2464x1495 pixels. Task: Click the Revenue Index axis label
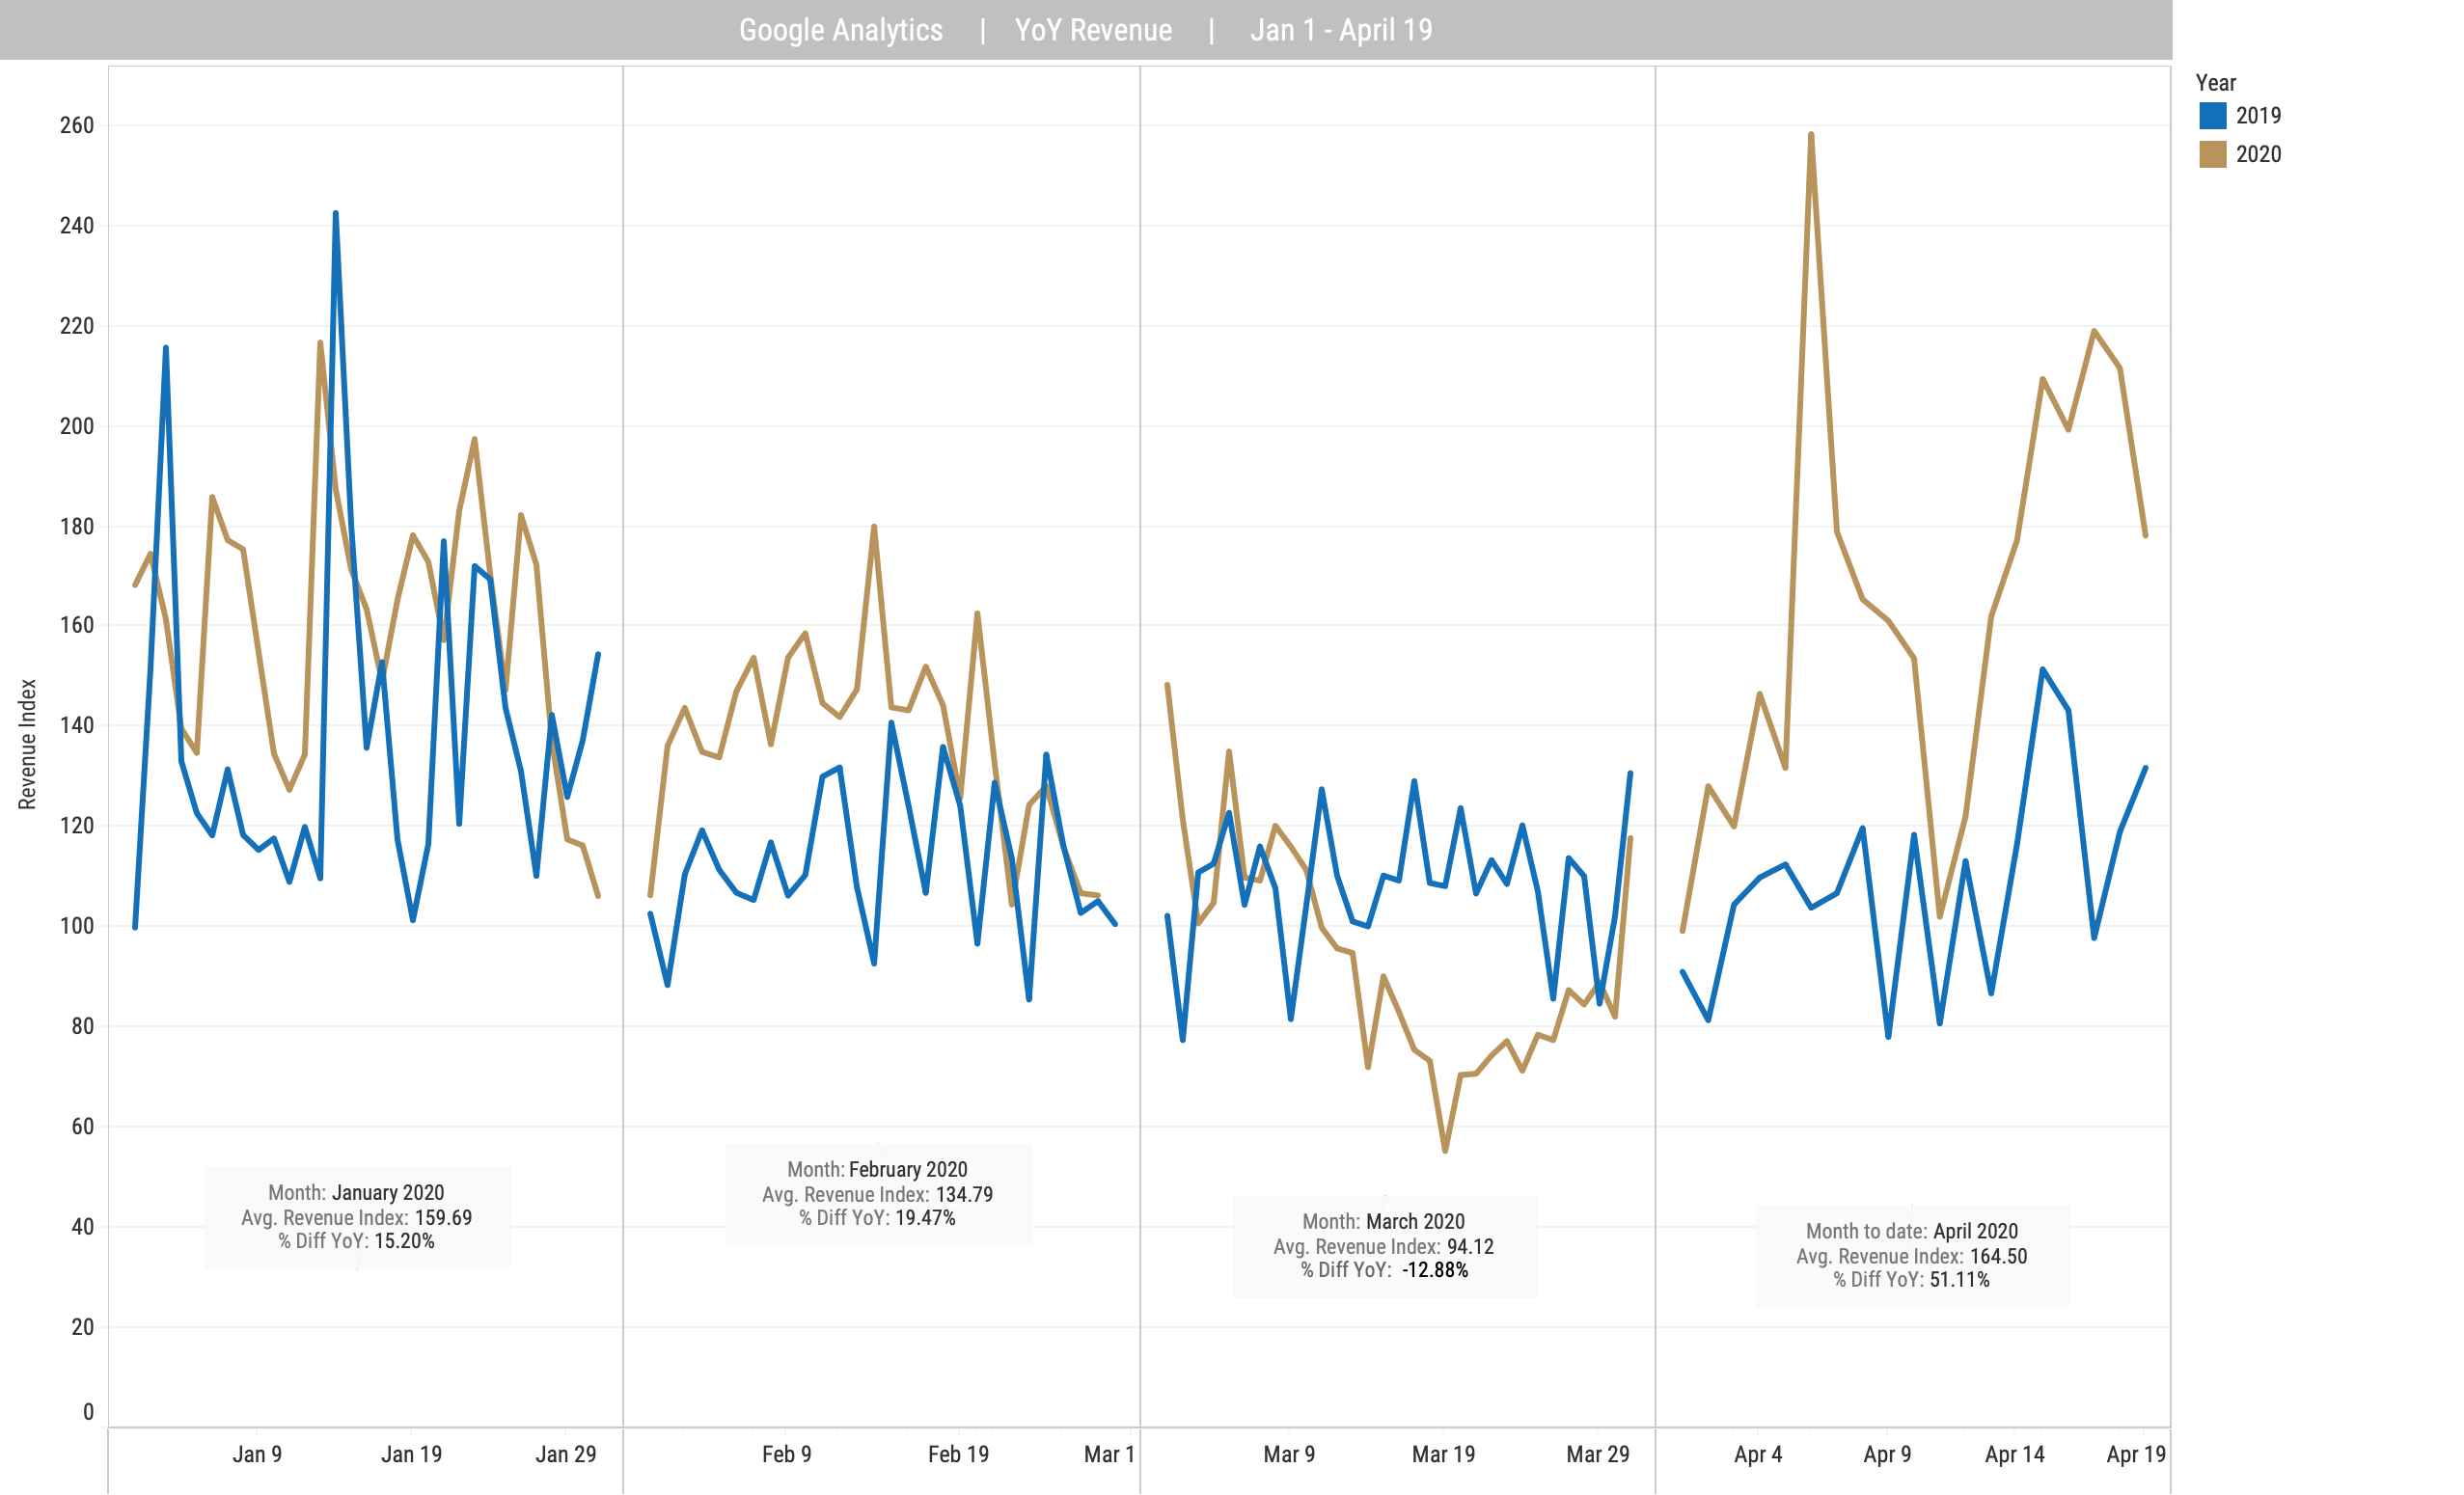coord(28,744)
